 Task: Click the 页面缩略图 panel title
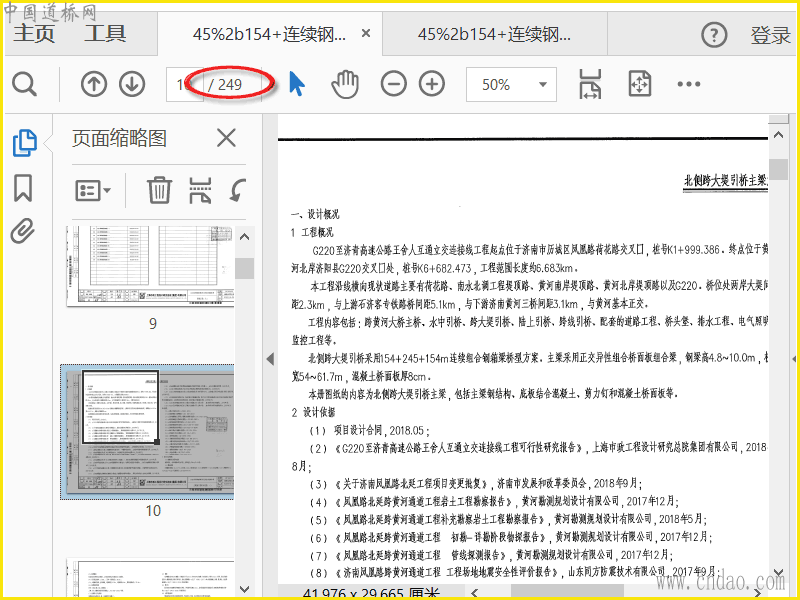[119, 138]
